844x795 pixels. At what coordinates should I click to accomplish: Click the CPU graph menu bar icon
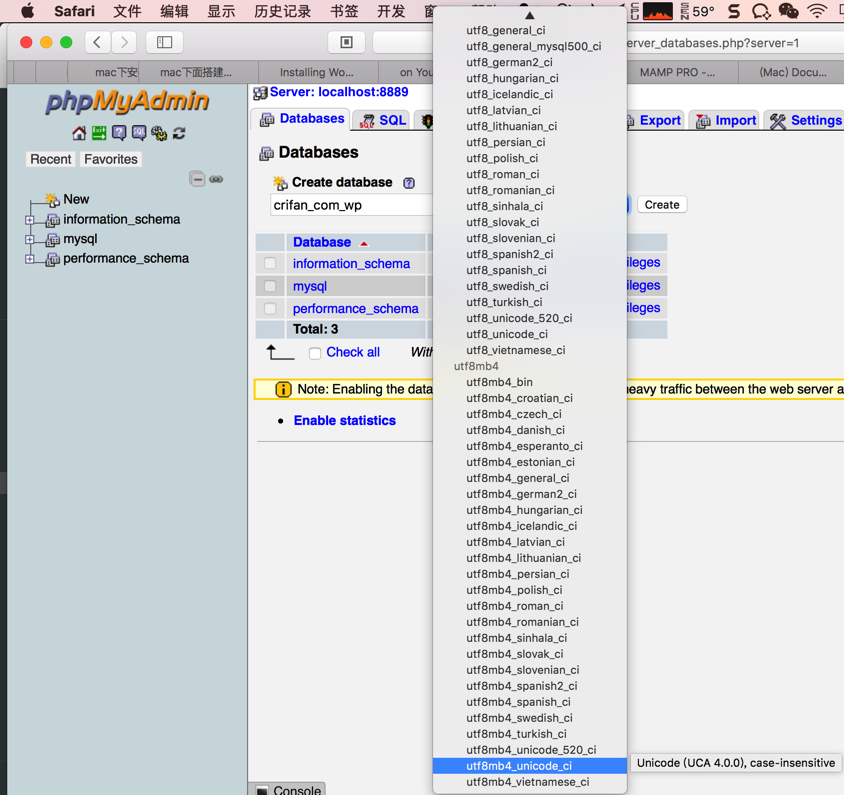click(x=658, y=11)
